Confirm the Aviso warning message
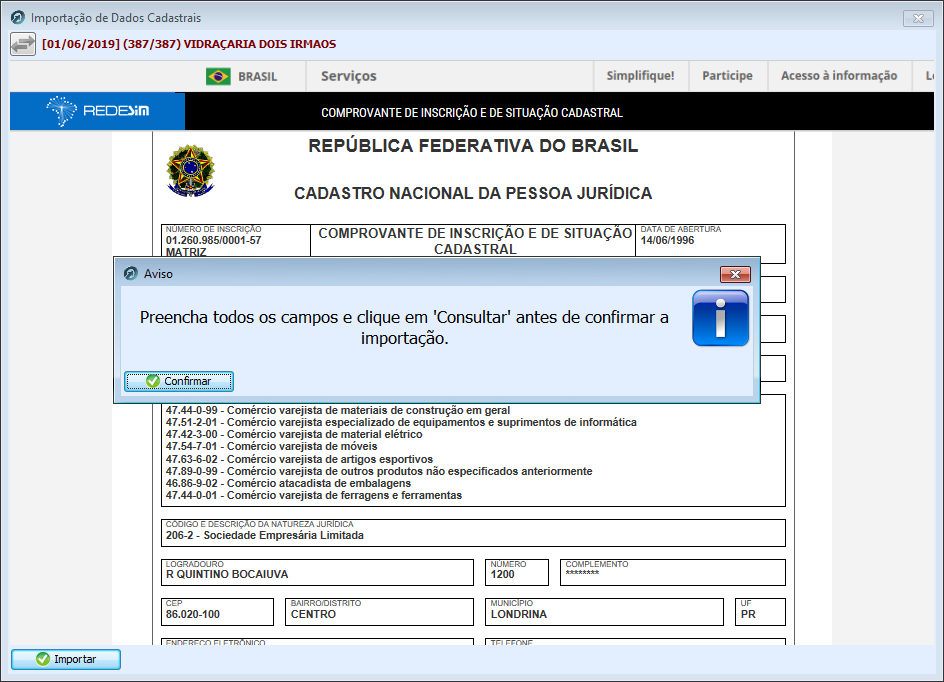Image resolution: width=944 pixels, height=682 pixels. coord(179,381)
